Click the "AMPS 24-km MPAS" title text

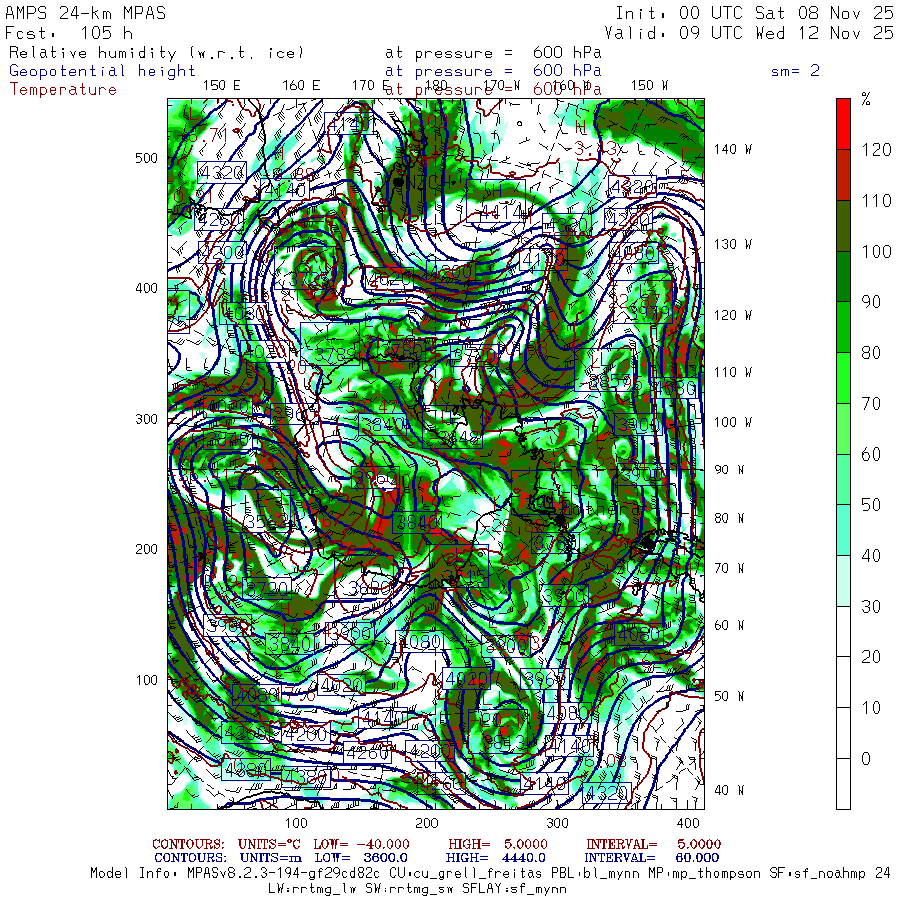point(85,13)
